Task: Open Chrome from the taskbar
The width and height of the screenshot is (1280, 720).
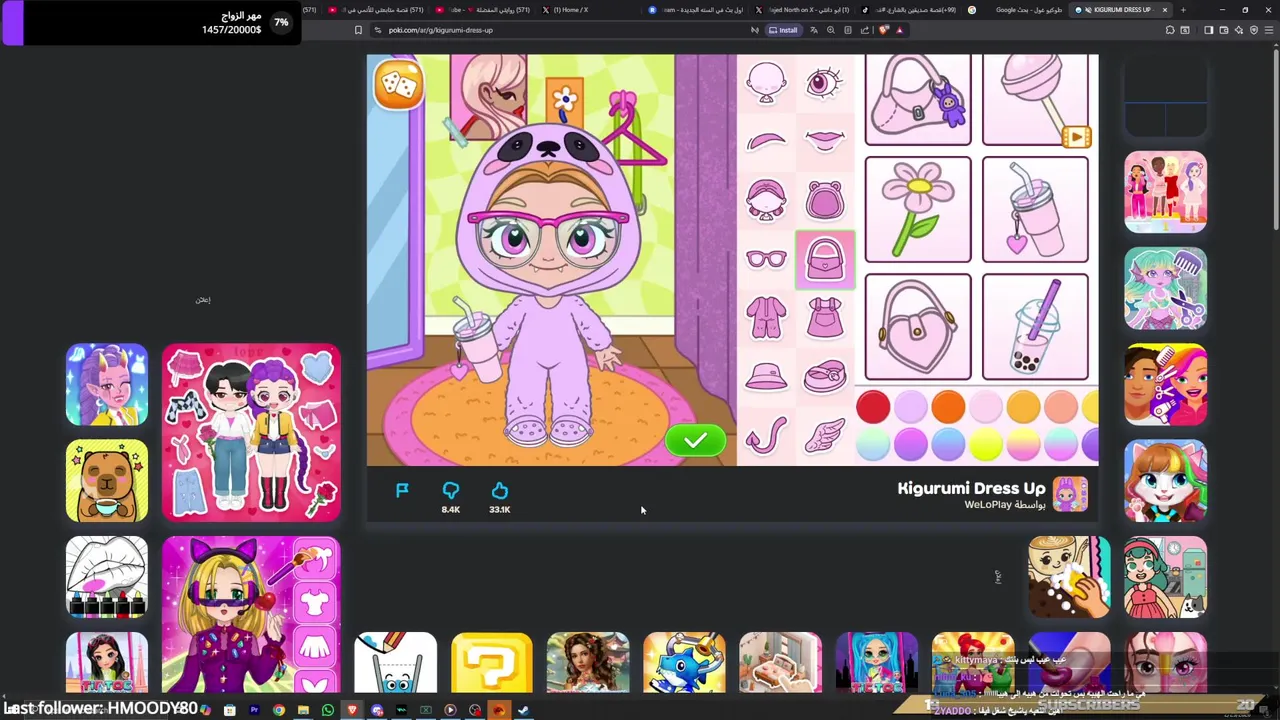Action: pos(278,711)
